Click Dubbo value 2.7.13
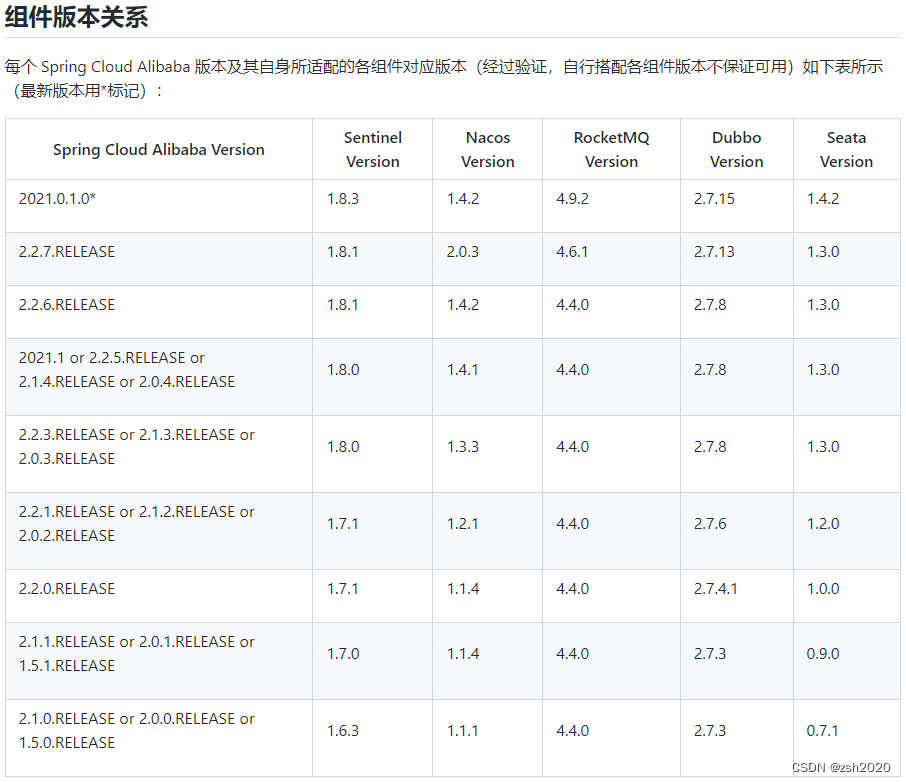 [714, 252]
